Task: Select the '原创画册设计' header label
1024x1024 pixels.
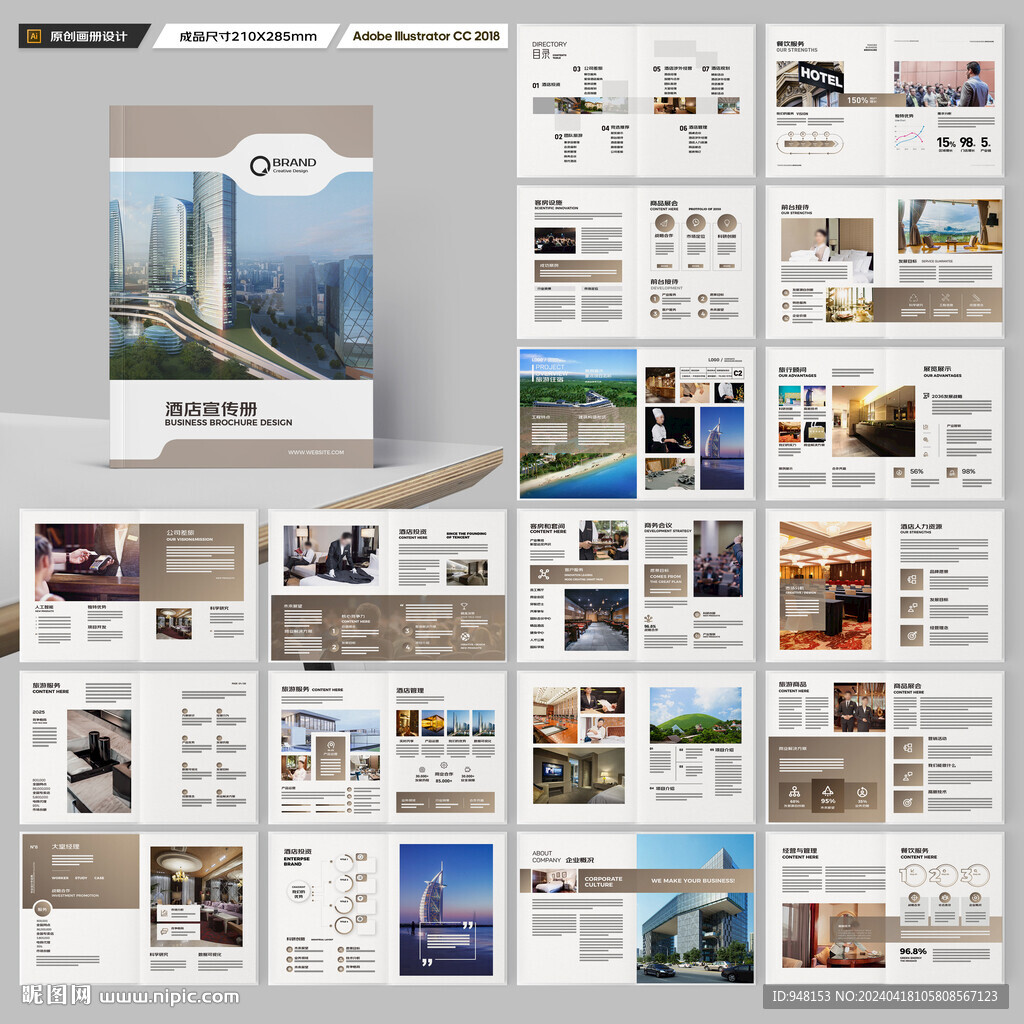Action: point(88,37)
